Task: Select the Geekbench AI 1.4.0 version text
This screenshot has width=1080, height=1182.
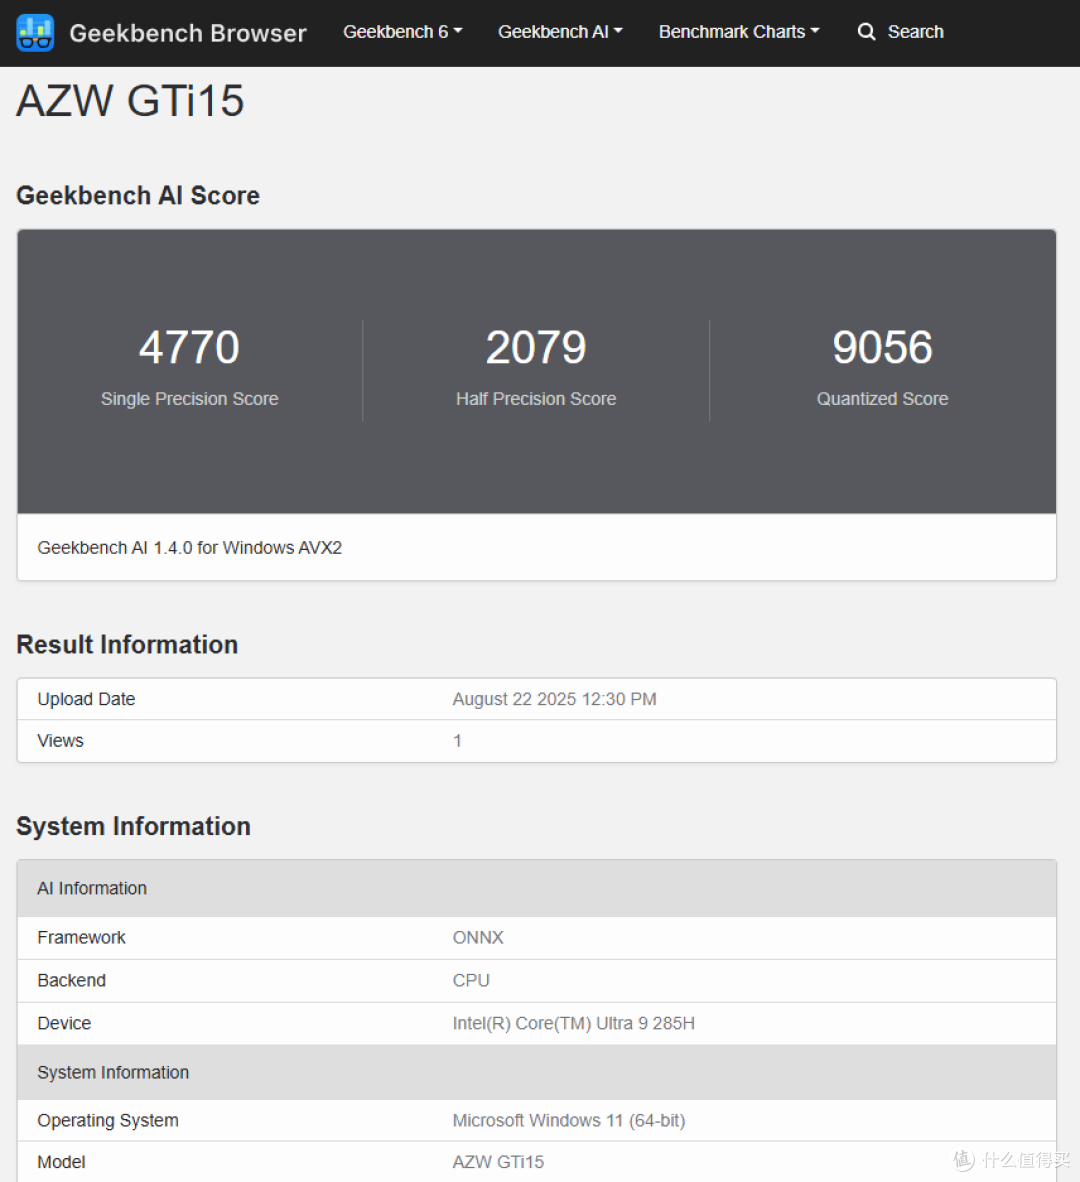Action: 190,547
